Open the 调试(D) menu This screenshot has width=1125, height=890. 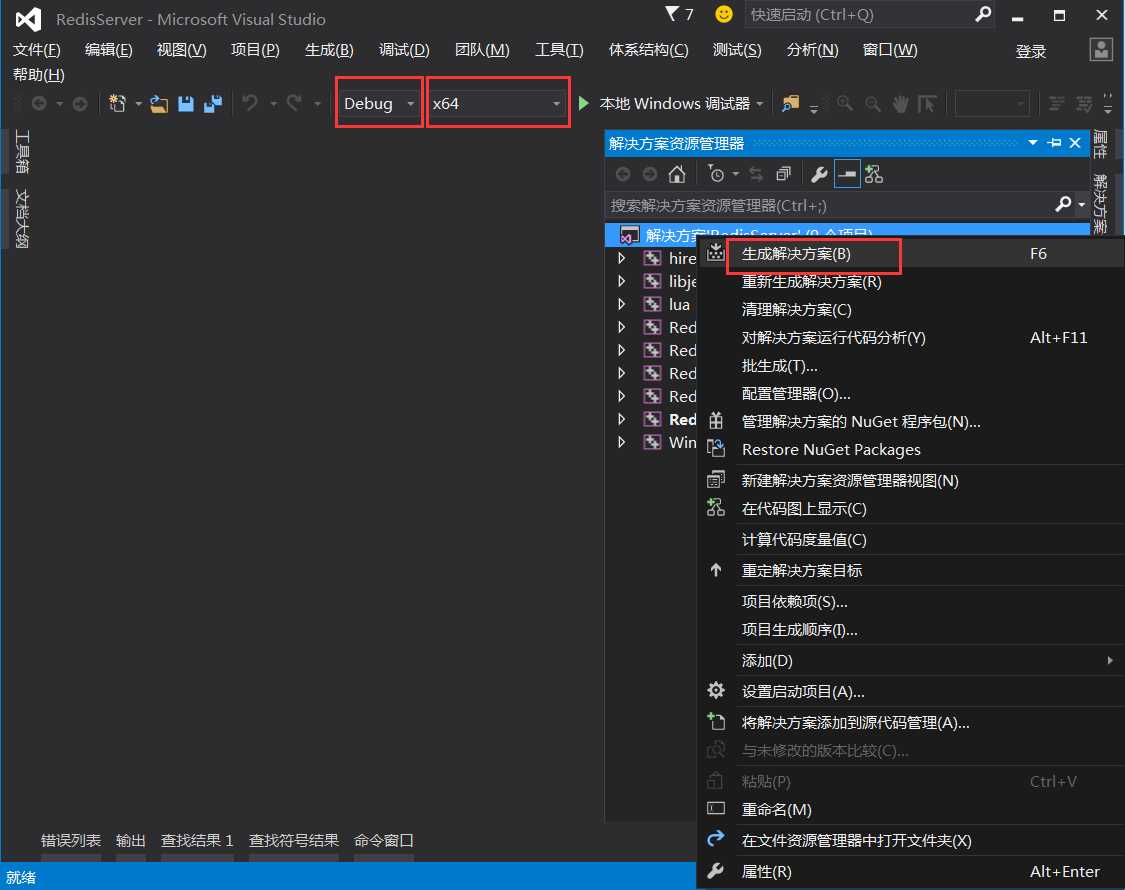coord(404,50)
